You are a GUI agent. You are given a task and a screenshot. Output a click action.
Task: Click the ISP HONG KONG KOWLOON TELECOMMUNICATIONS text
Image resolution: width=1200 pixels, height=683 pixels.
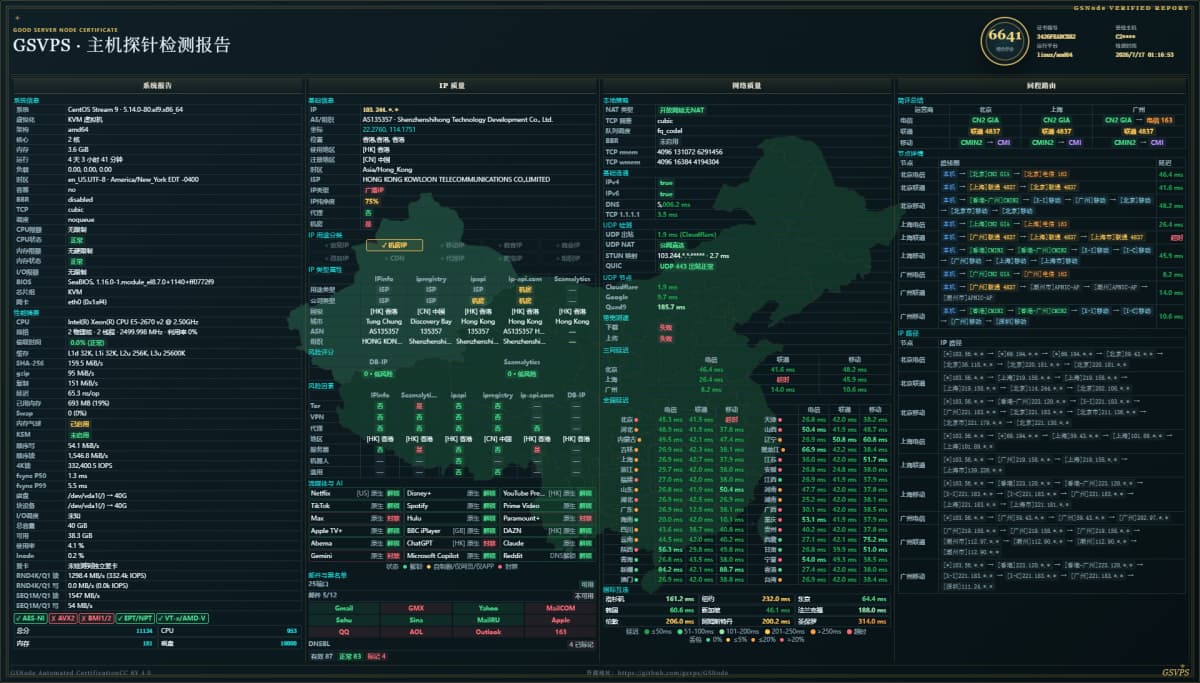456,179
